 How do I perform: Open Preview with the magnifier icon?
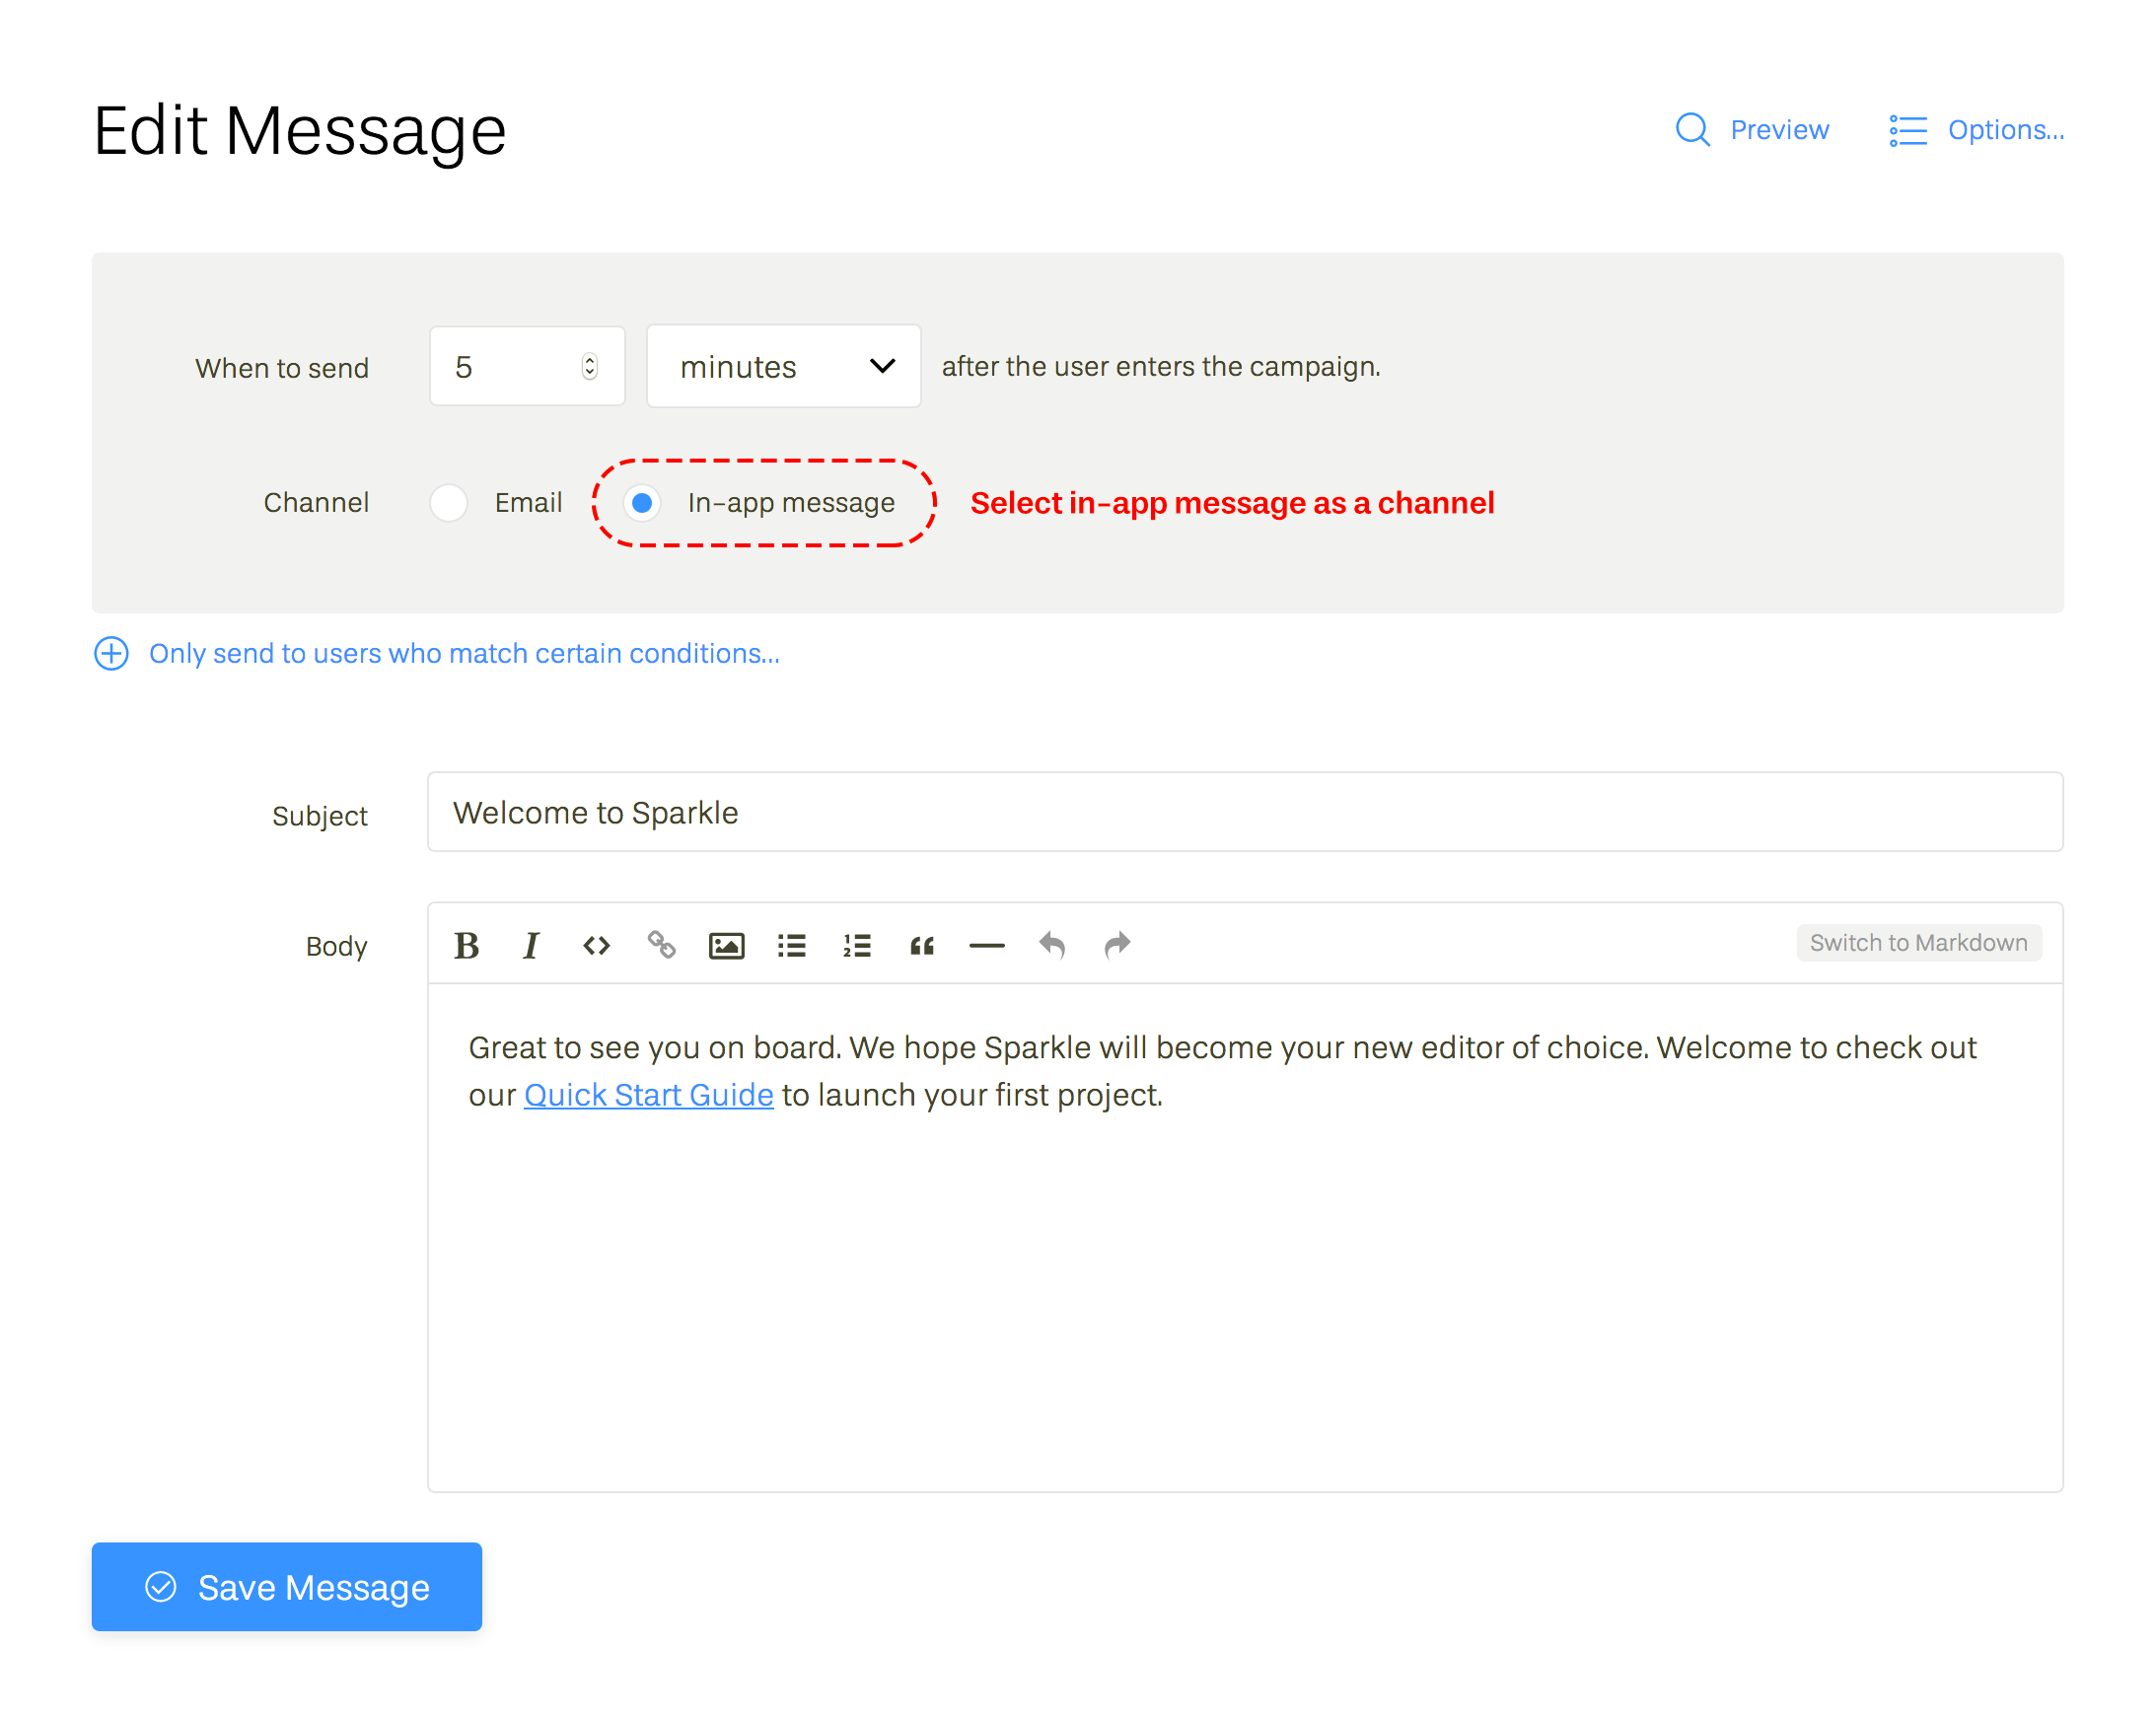pos(1692,130)
